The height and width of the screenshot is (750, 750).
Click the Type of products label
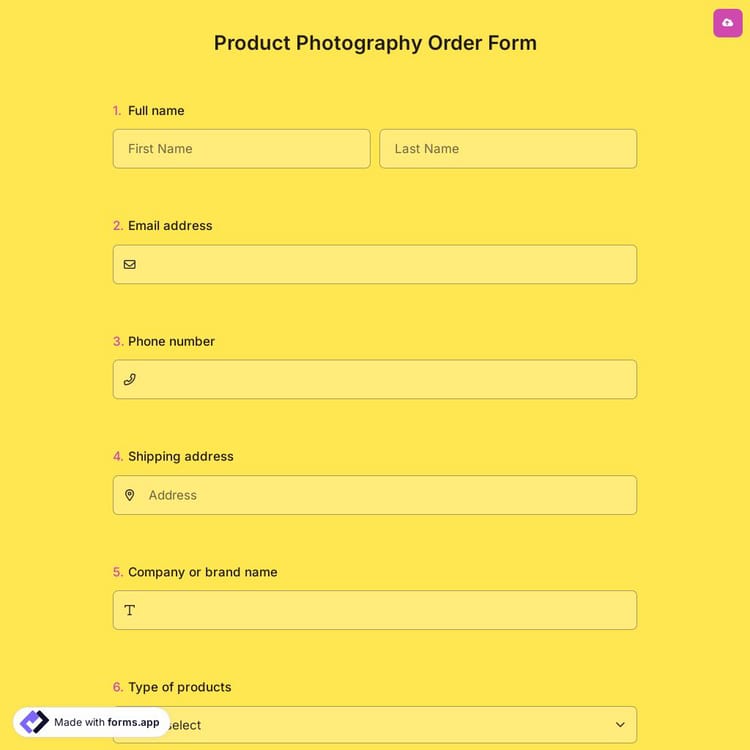click(x=179, y=687)
